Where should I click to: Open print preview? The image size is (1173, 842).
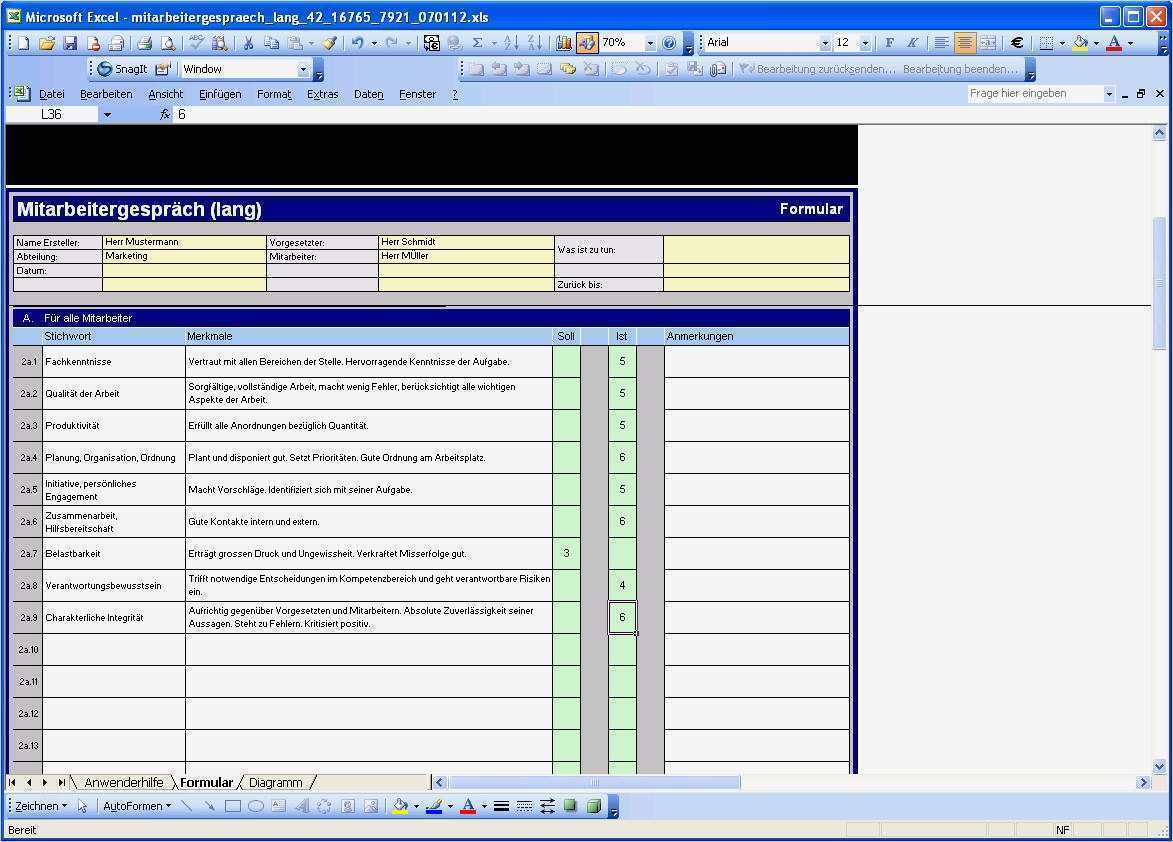click(167, 43)
